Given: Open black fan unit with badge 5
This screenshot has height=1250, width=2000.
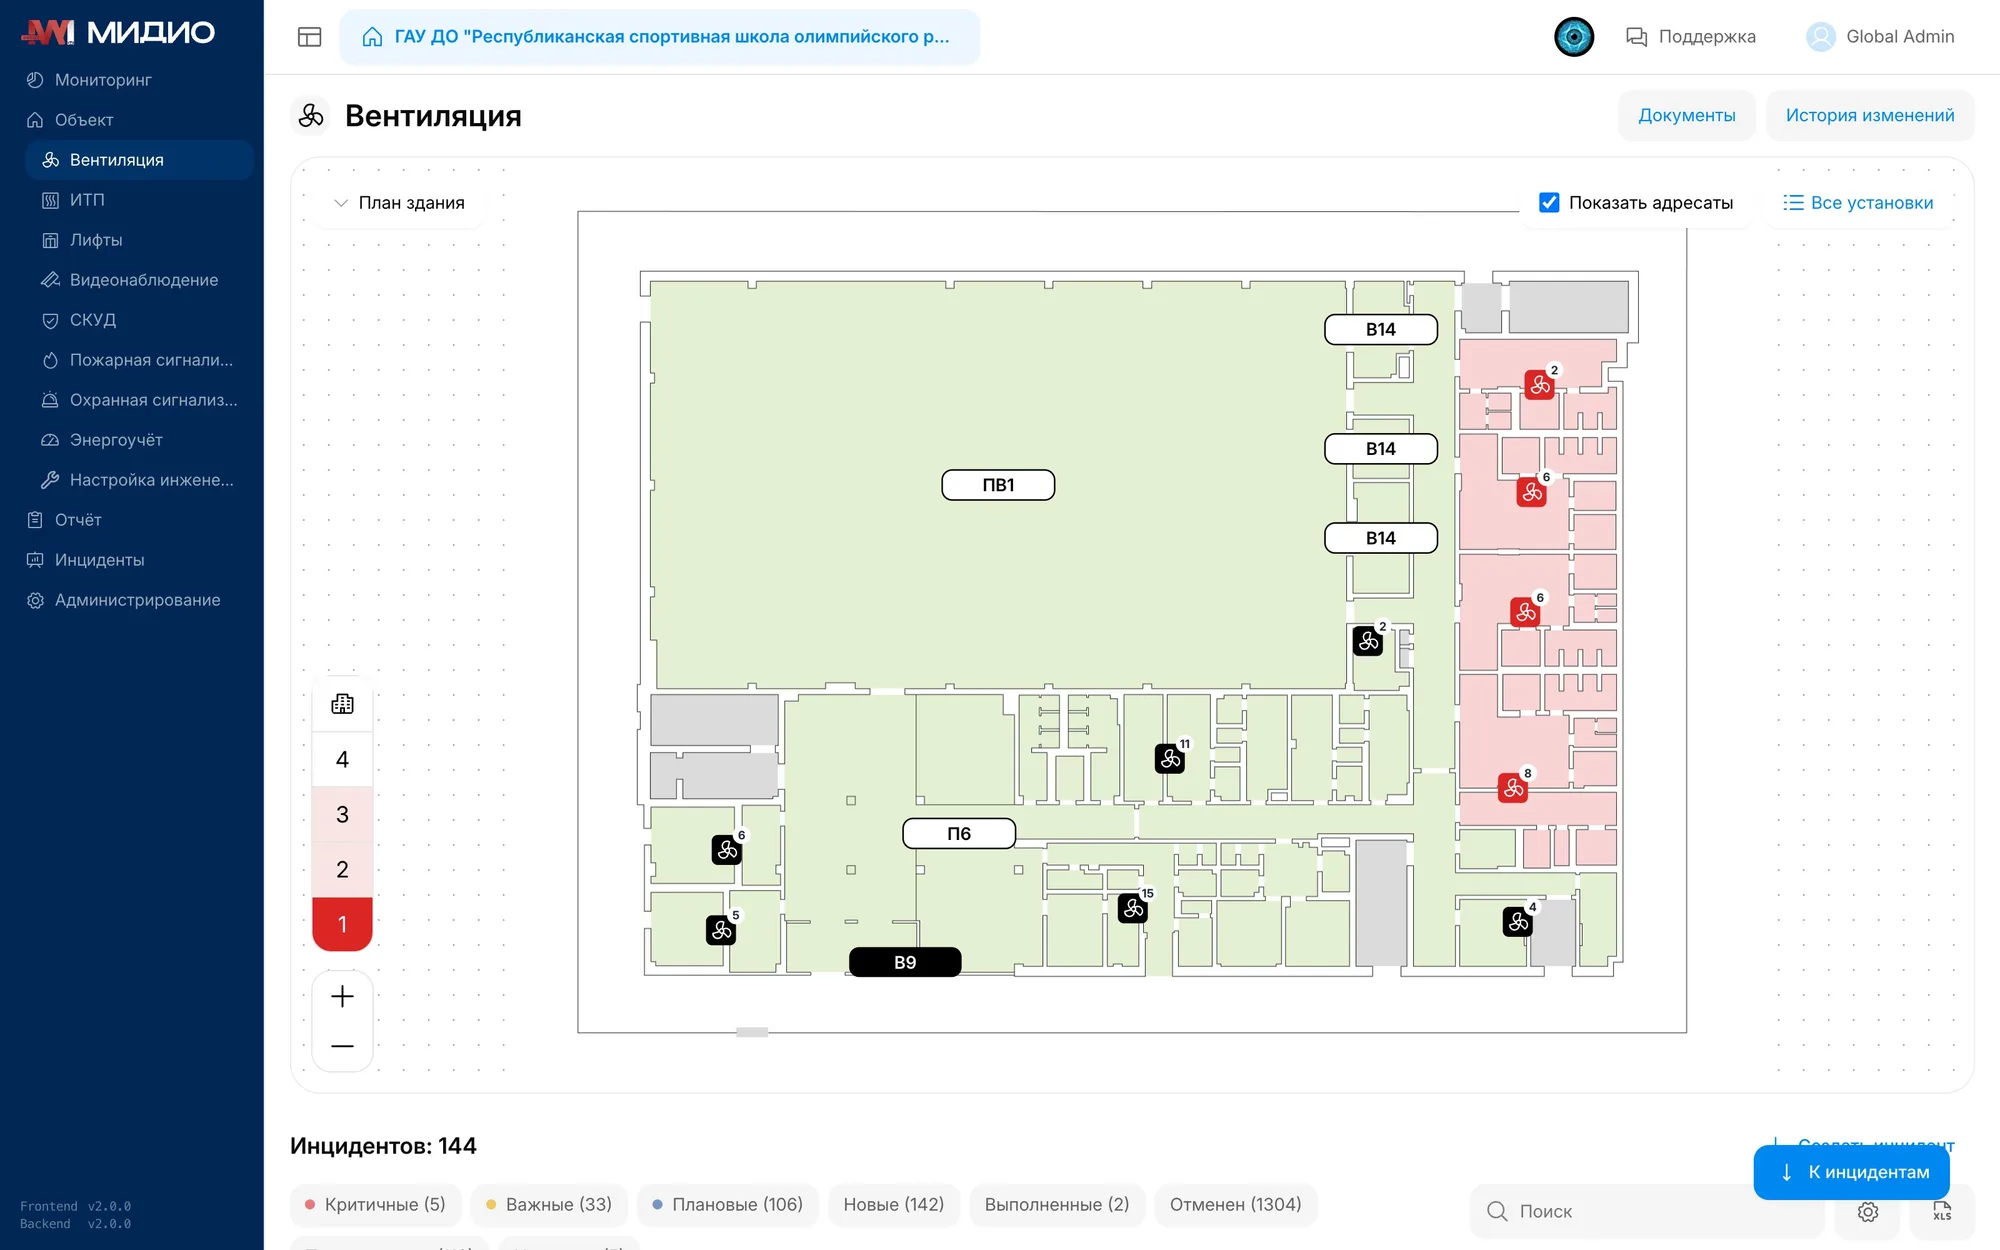Looking at the screenshot, I should pos(721,930).
